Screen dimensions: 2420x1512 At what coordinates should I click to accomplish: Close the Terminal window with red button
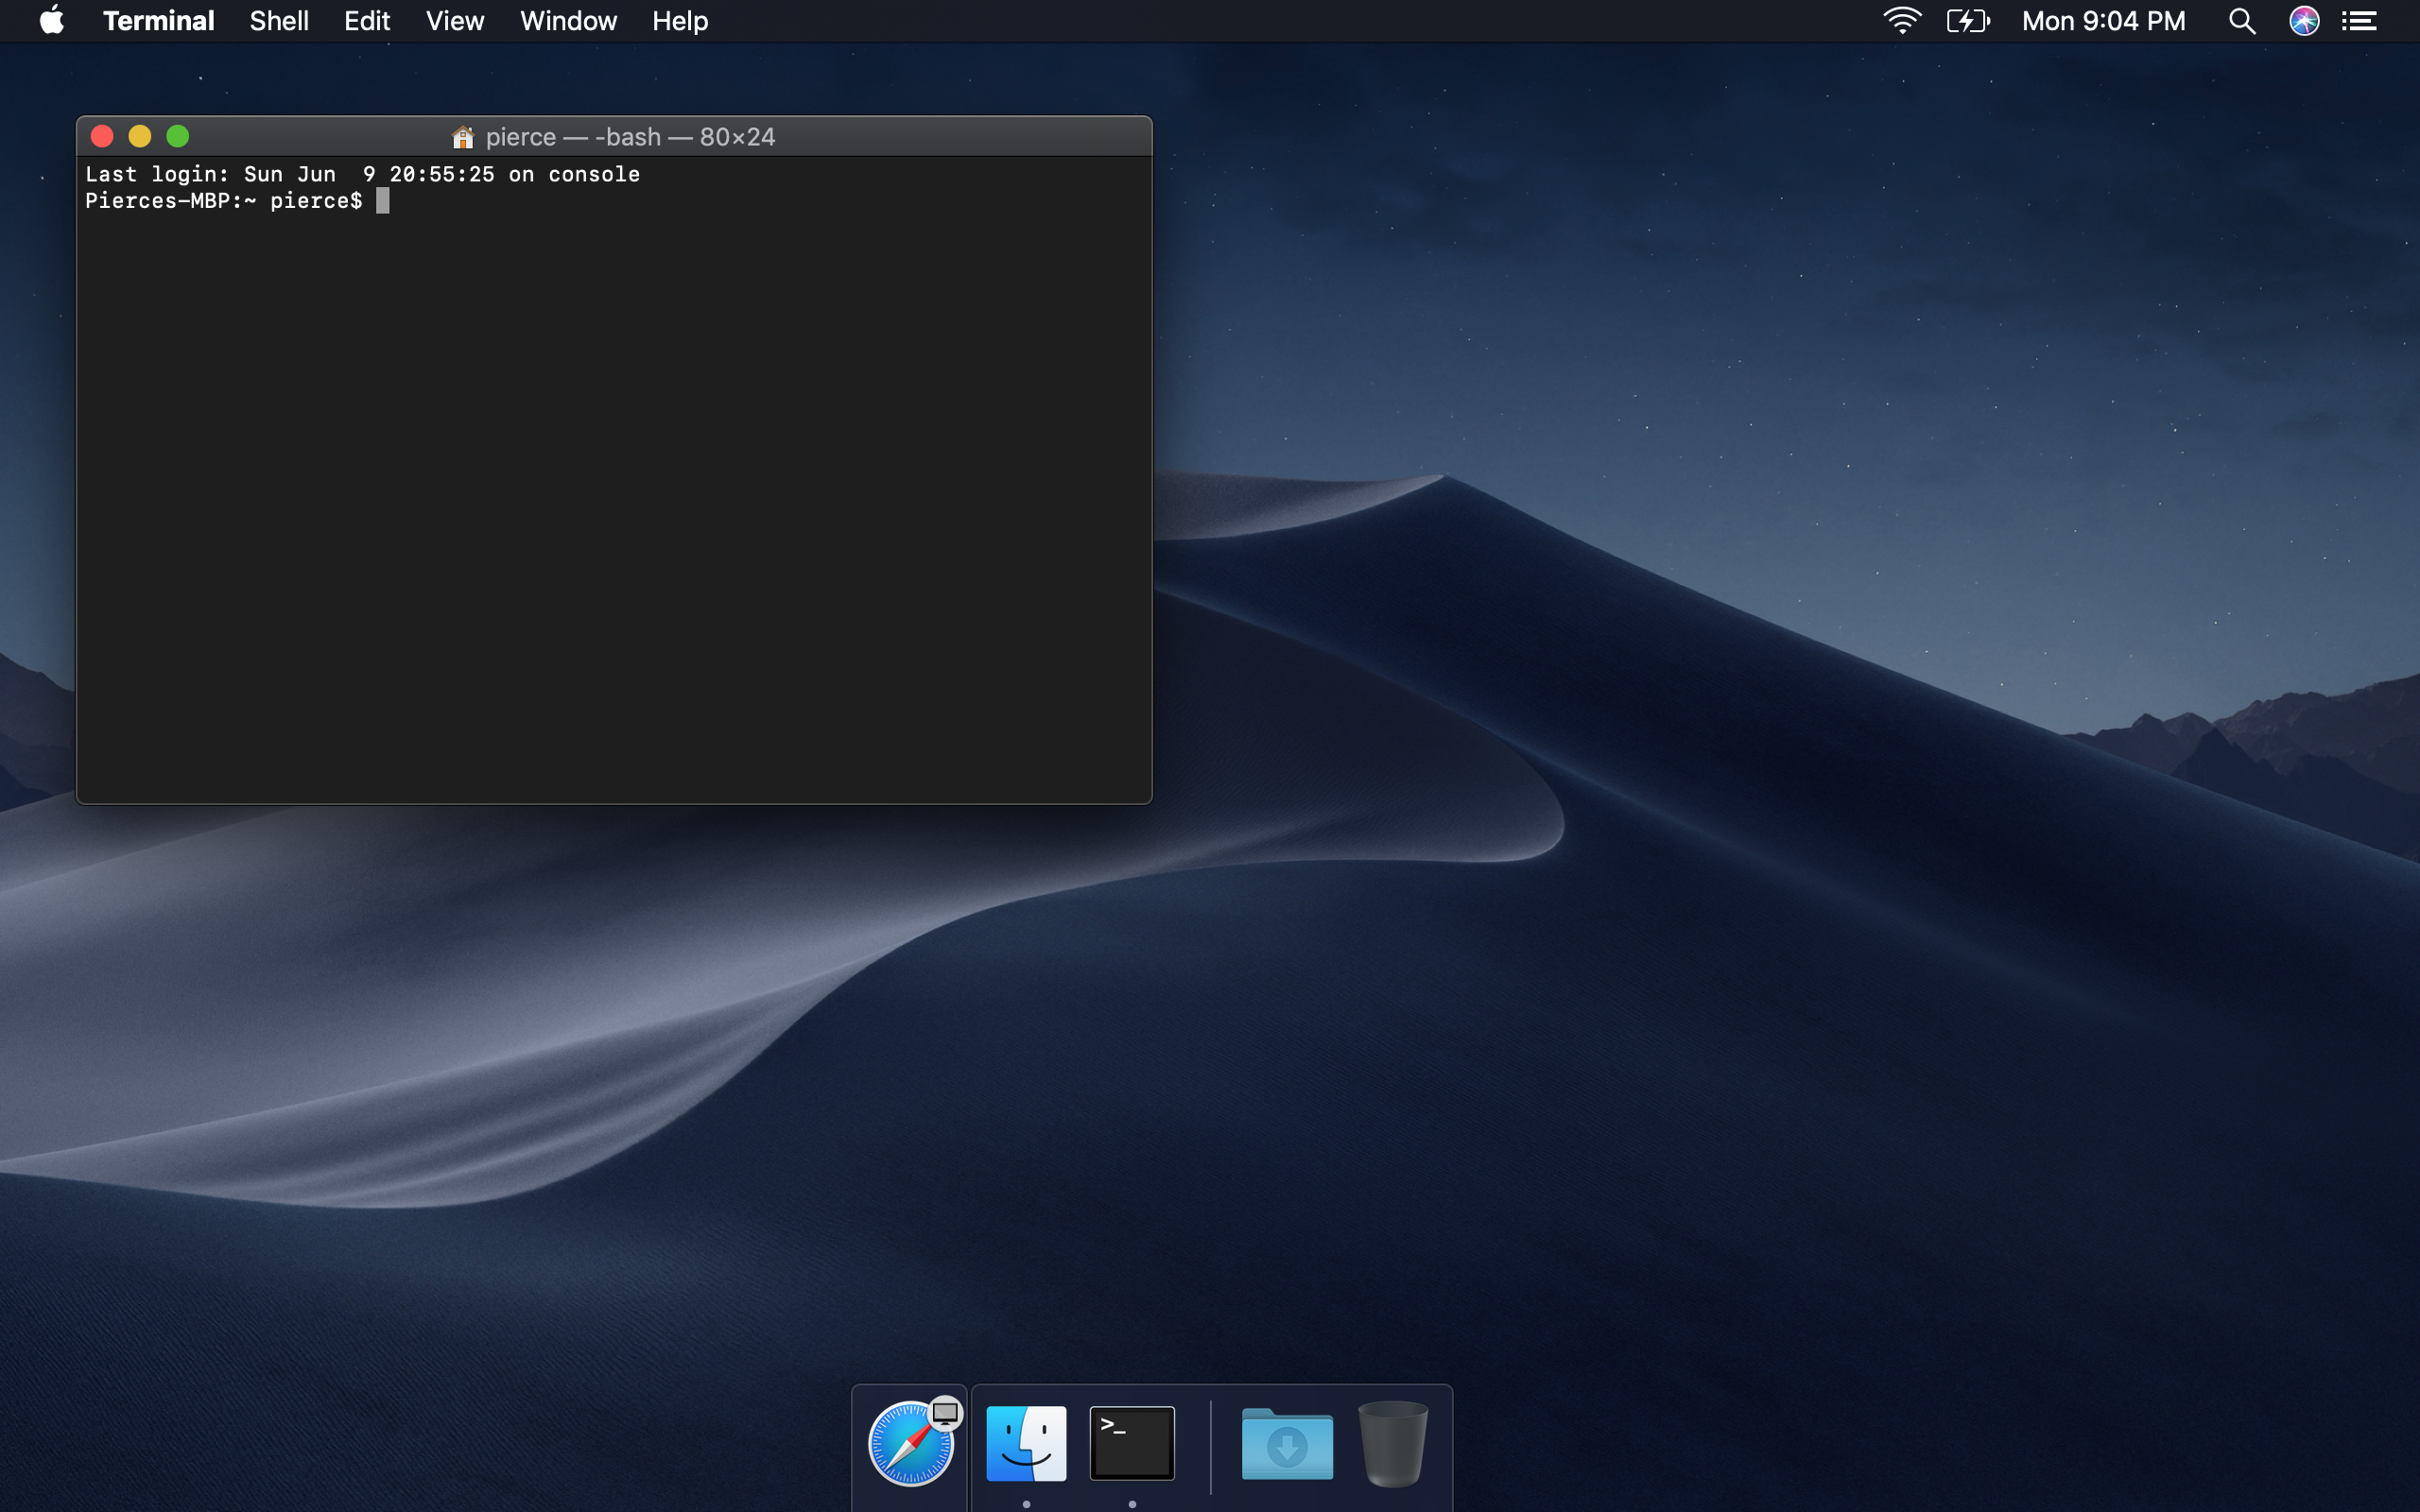pos(102,136)
